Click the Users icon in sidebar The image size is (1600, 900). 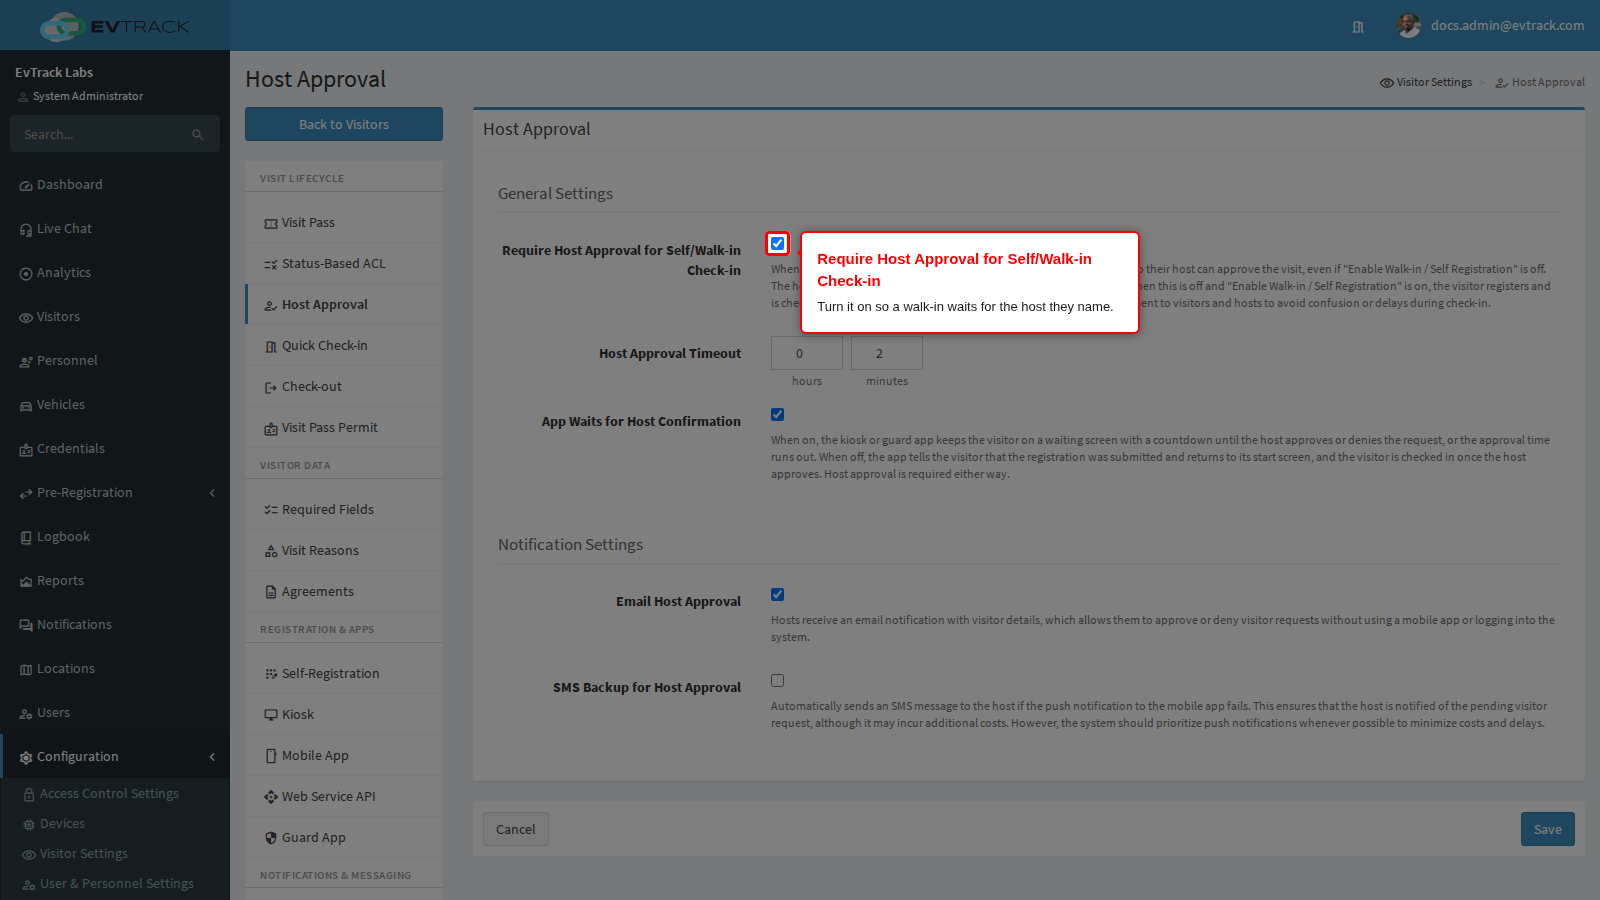26,714
